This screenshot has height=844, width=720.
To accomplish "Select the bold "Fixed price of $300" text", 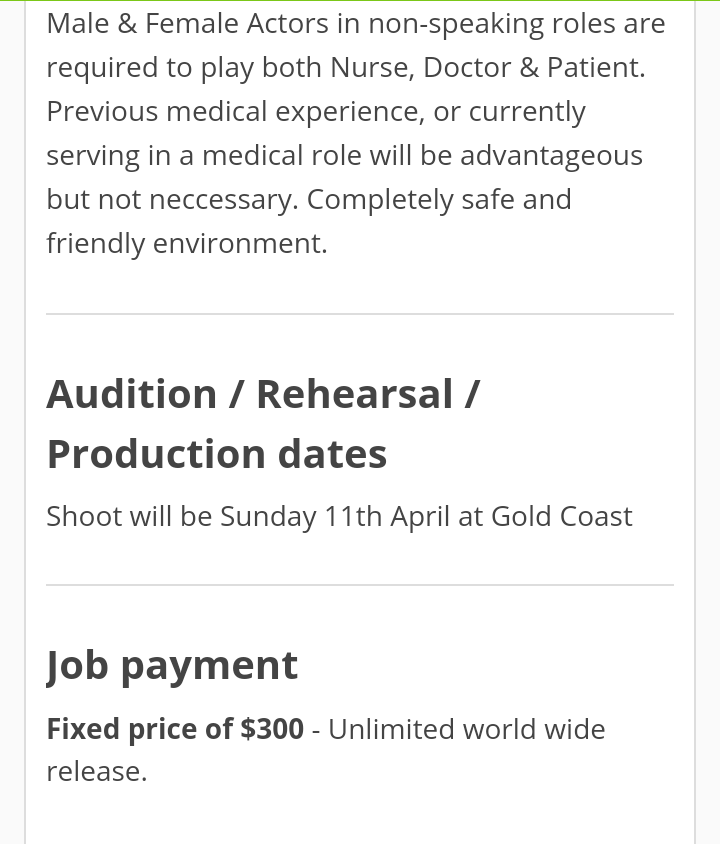I will click(175, 729).
